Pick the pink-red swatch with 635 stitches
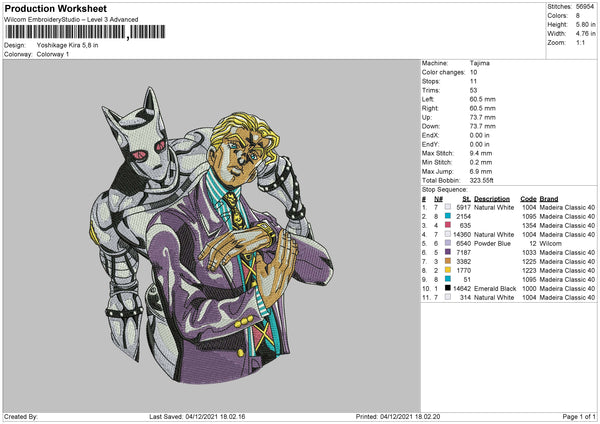Image resolution: width=600 pixels, height=424 pixels. (x=448, y=225)
